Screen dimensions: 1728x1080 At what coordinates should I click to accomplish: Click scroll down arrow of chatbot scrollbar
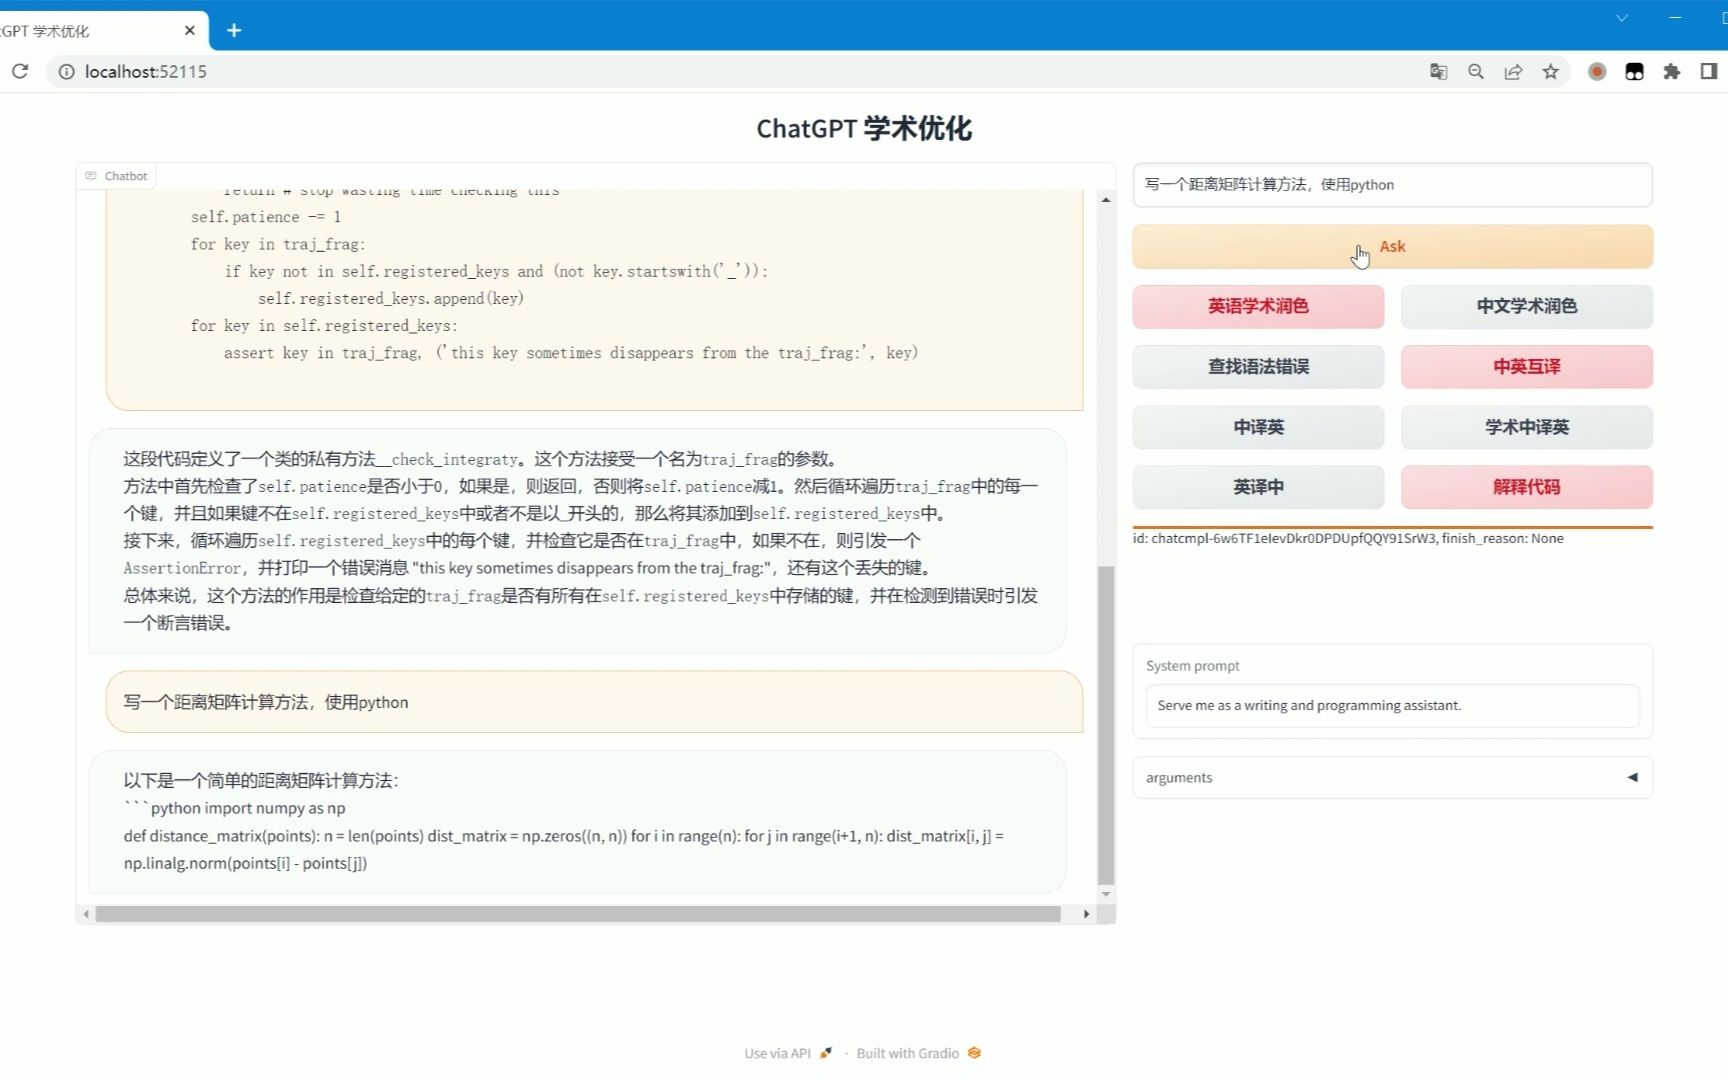click(1106, 894)
